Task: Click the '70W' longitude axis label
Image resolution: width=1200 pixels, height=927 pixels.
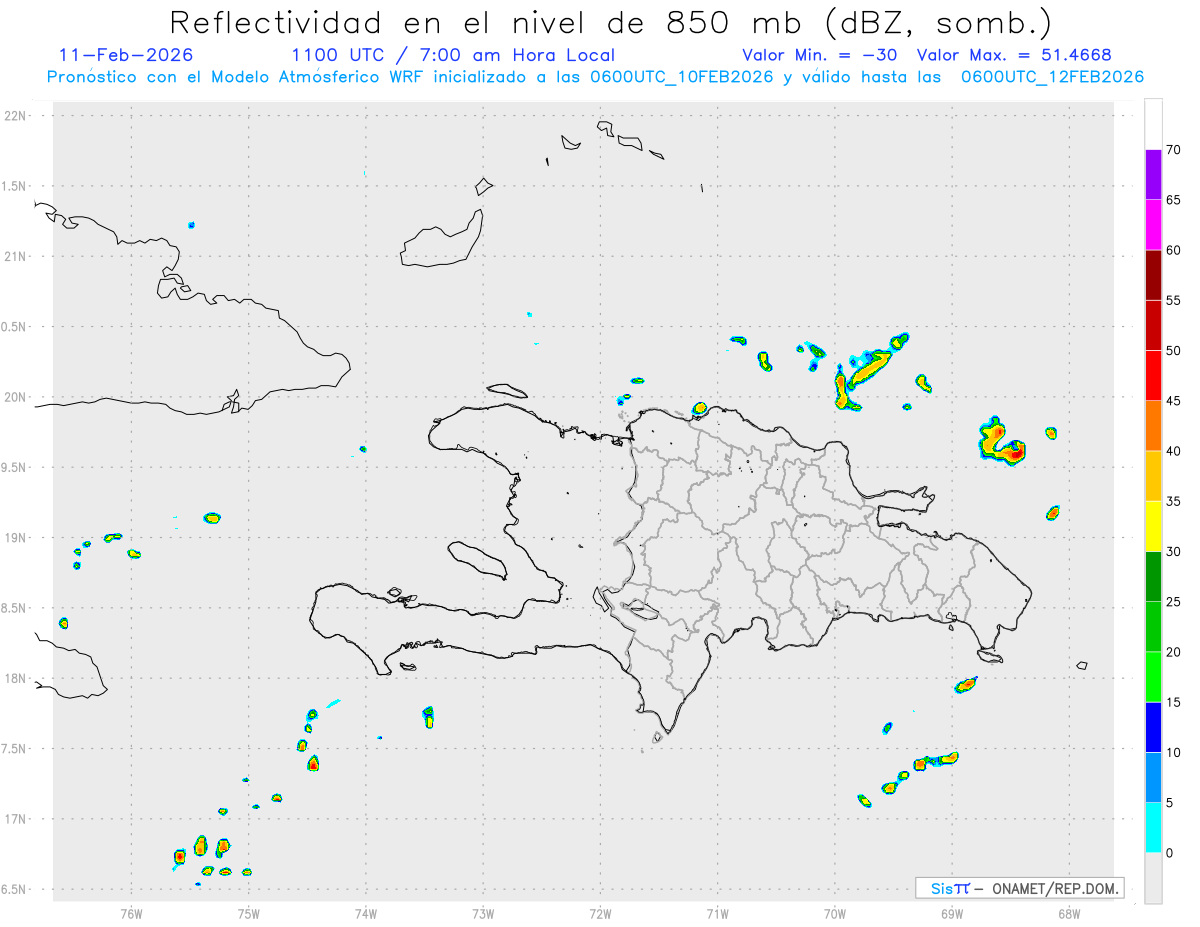Action: coord(835,913)
